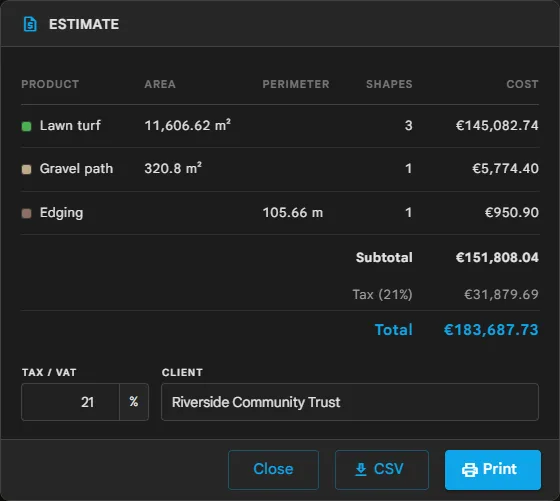Select the Lawn turf product name
Image resolution: width=560 pixels, height=501 pixels.
click(70, 125)
